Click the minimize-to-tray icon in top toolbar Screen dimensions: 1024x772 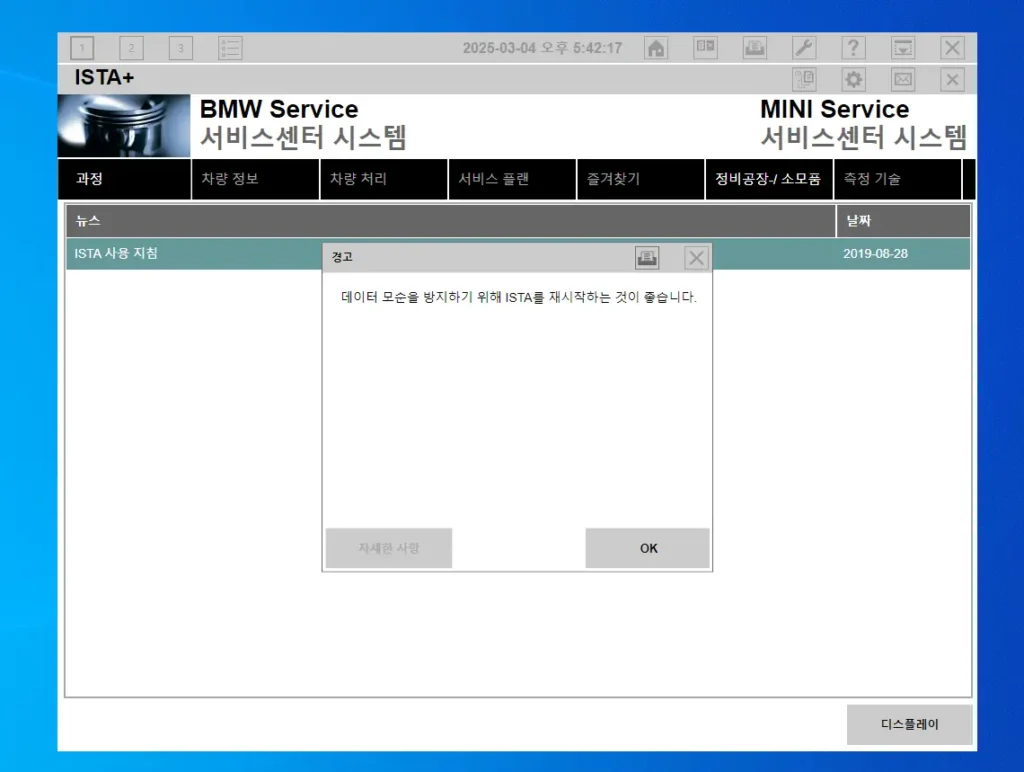click(x=903, y=48)
